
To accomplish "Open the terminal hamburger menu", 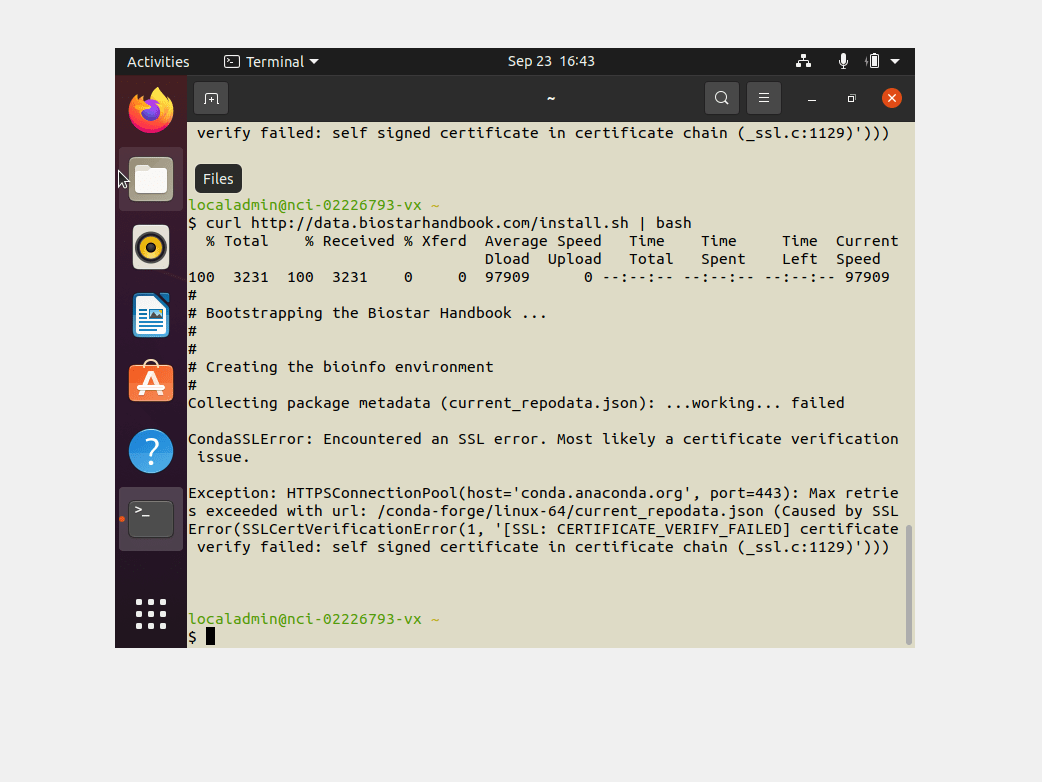I will click(x=764, y=98).
